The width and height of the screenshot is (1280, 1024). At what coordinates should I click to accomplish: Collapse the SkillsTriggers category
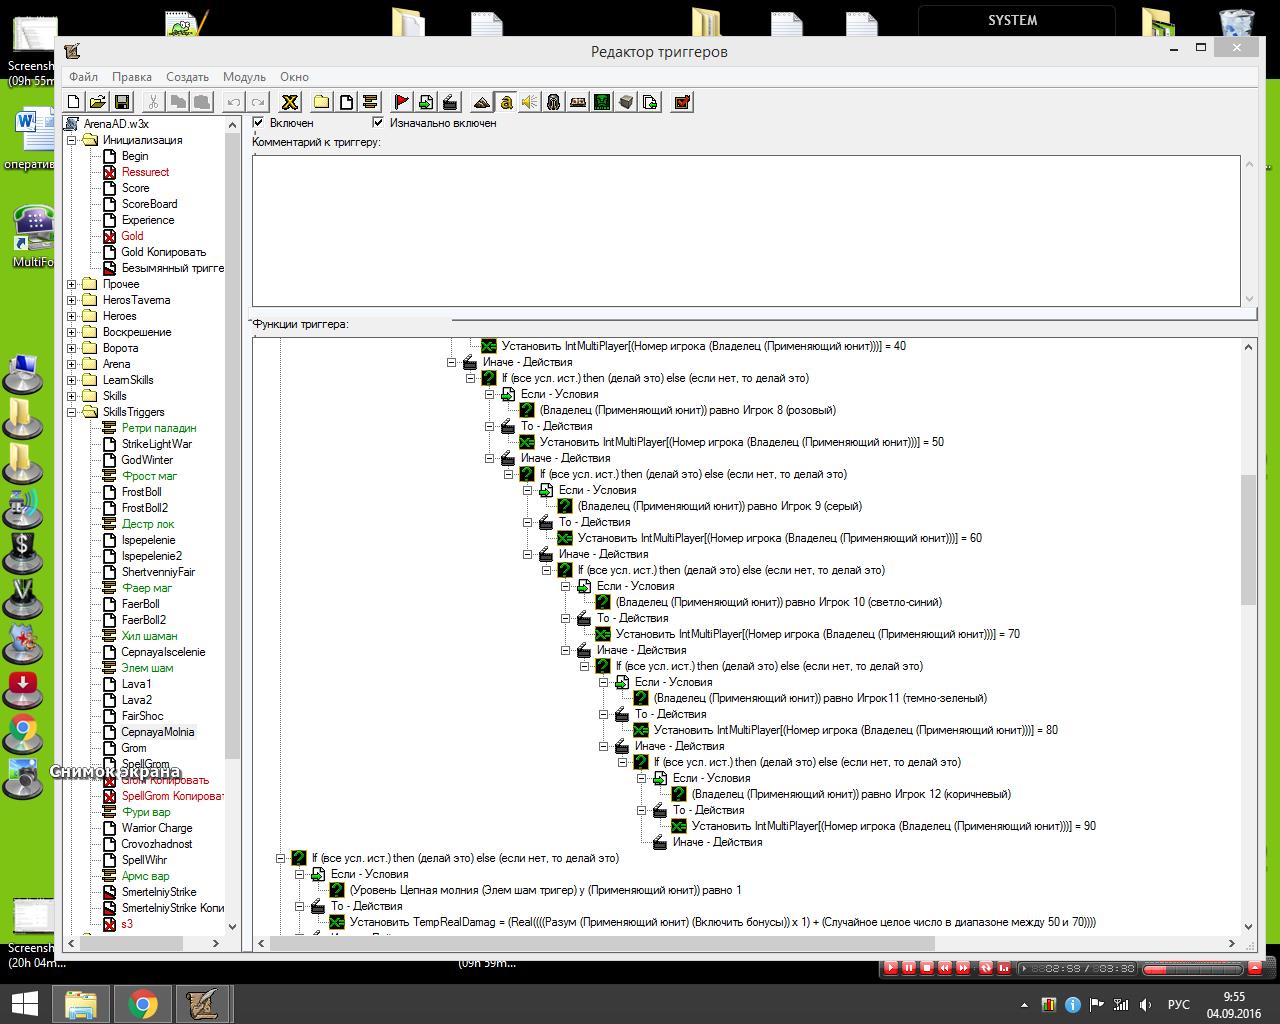[x=72, y=412]
